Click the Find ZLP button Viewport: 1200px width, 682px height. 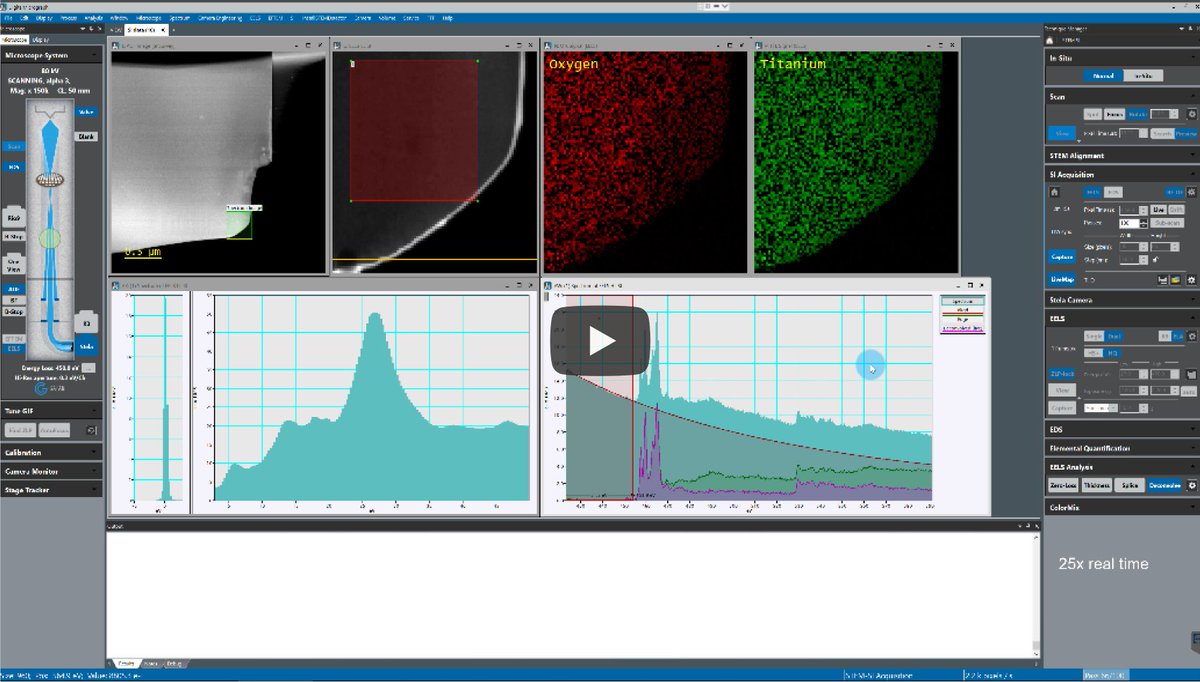[21, 430]
